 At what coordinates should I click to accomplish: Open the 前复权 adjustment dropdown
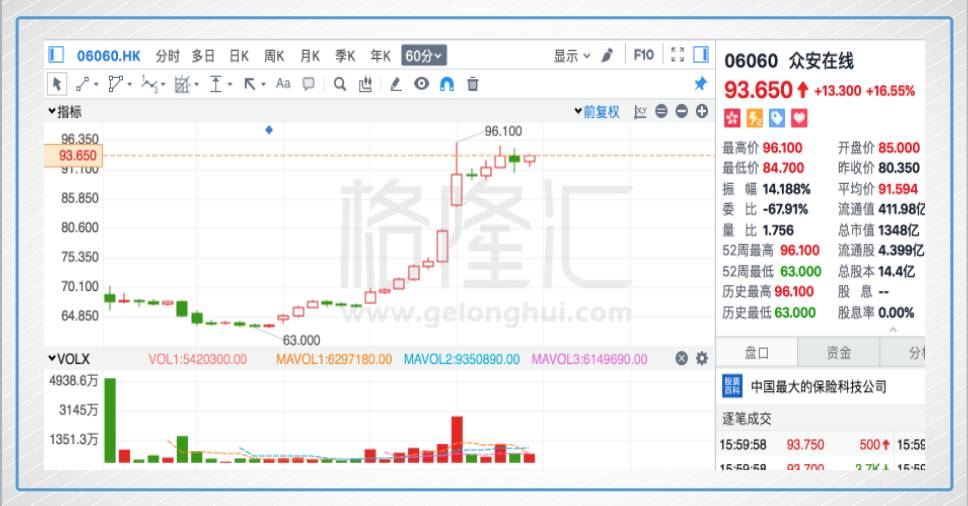click(597, 112)
